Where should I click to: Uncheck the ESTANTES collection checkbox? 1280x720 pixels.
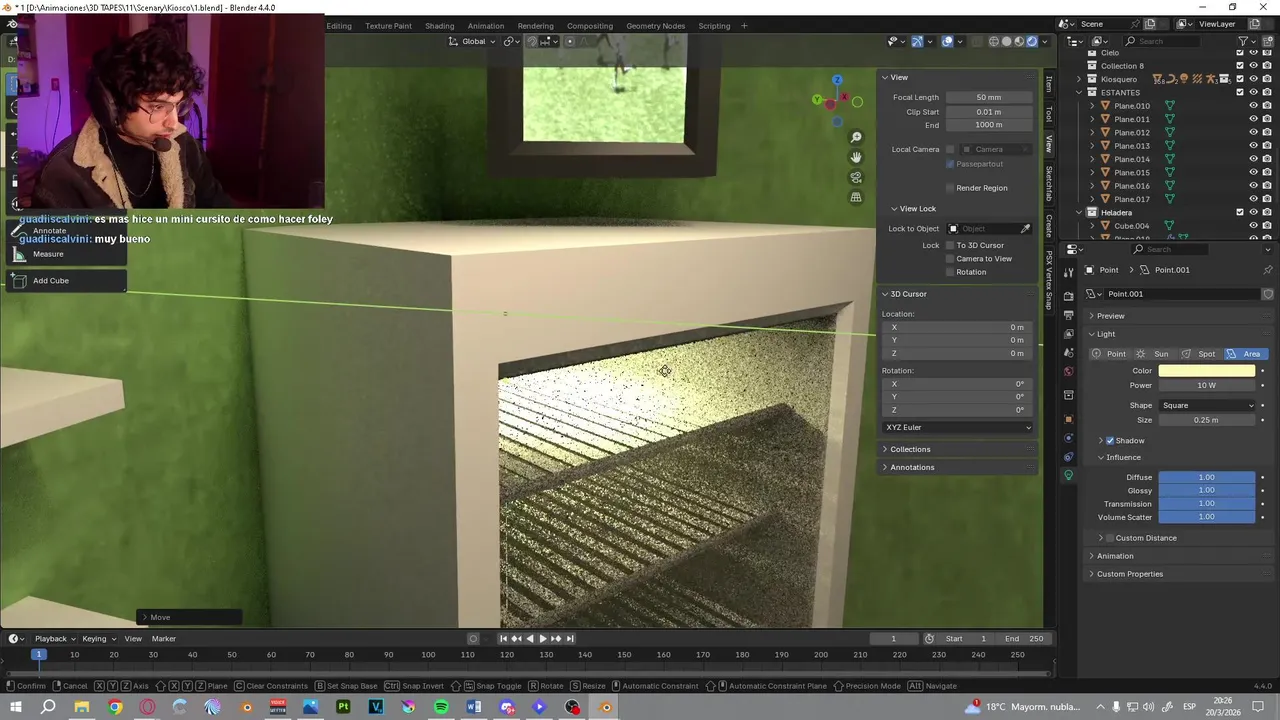point(1240,92)
